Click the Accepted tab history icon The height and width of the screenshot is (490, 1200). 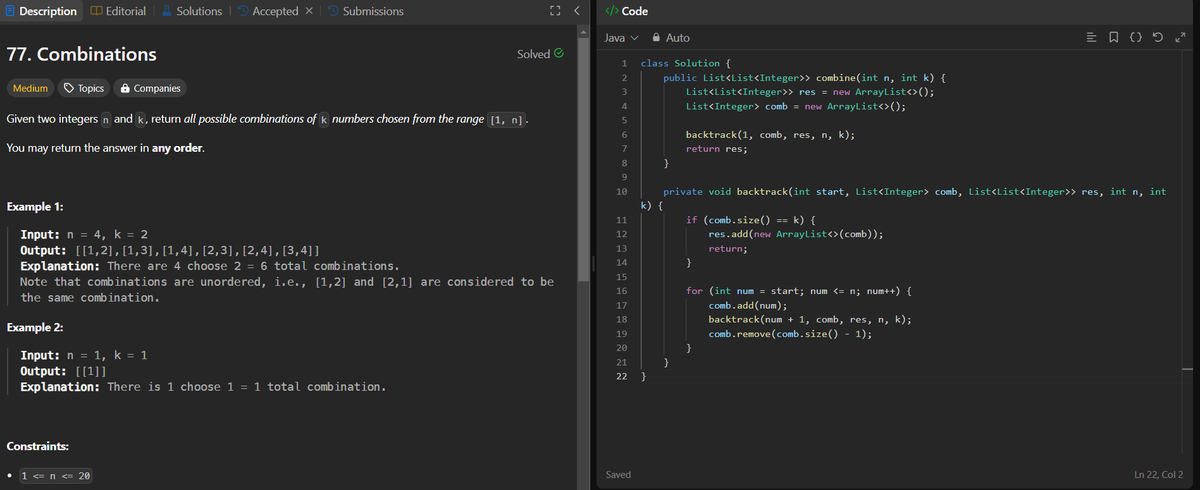[243, 11]
